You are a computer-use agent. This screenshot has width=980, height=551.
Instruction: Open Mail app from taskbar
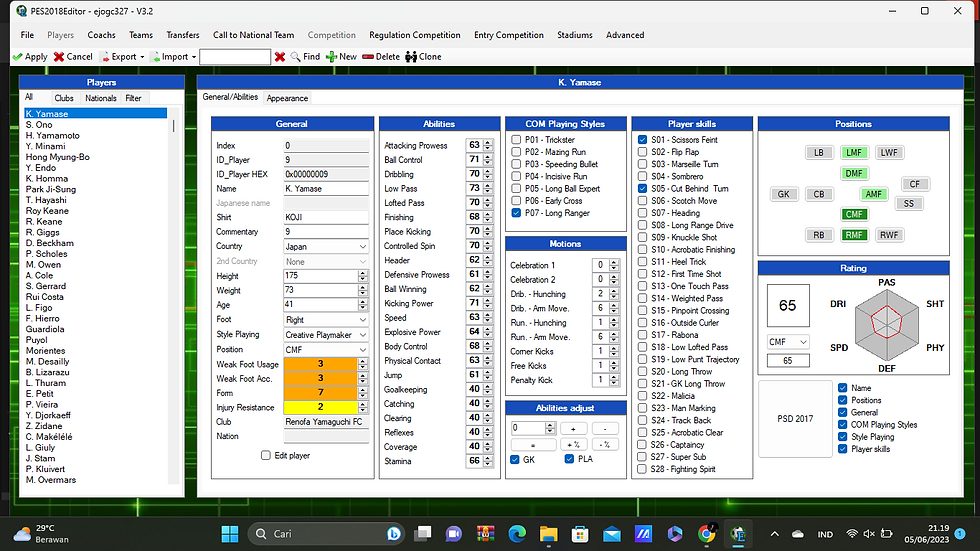612,534
